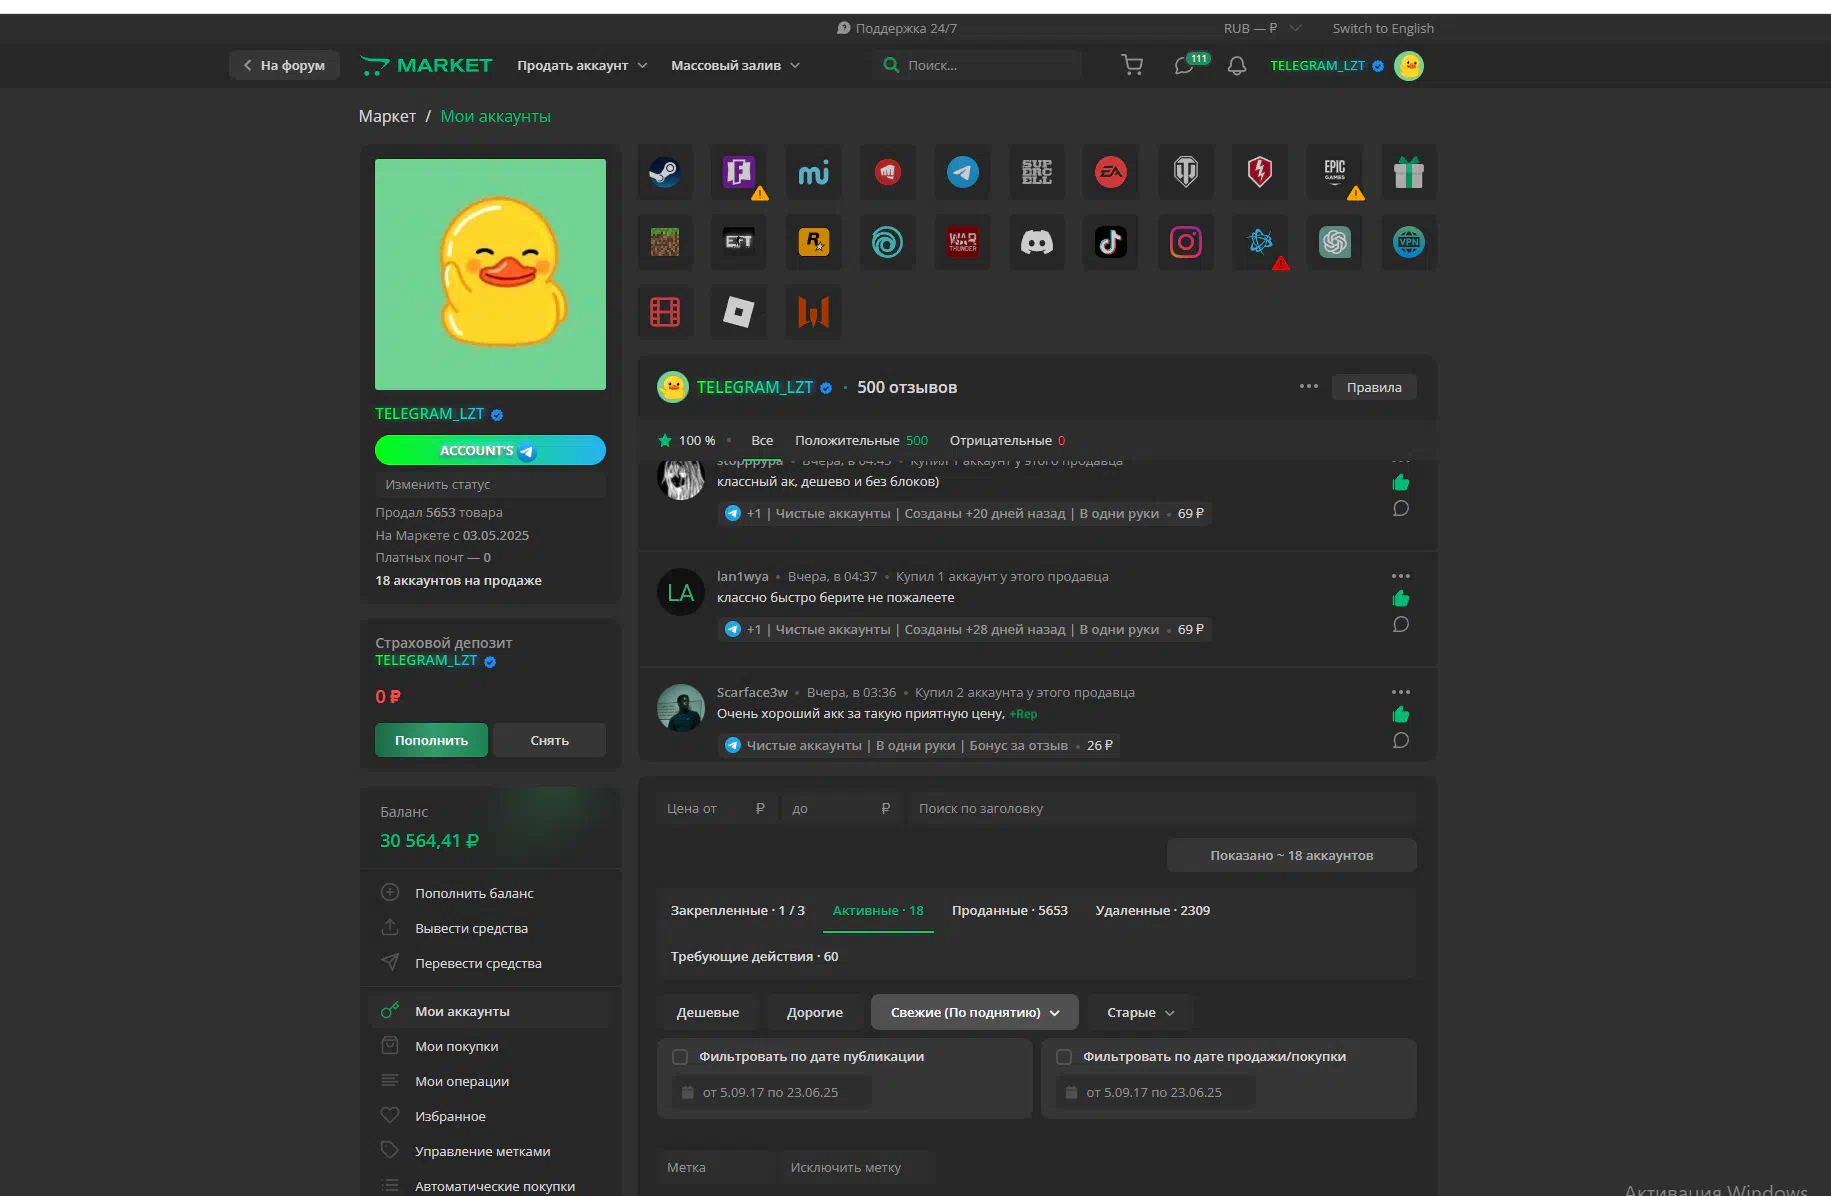This screenshot has width=1831, height=1196.
Task: Click the Пополнить deposit button
Action: (x=431, y=740)
